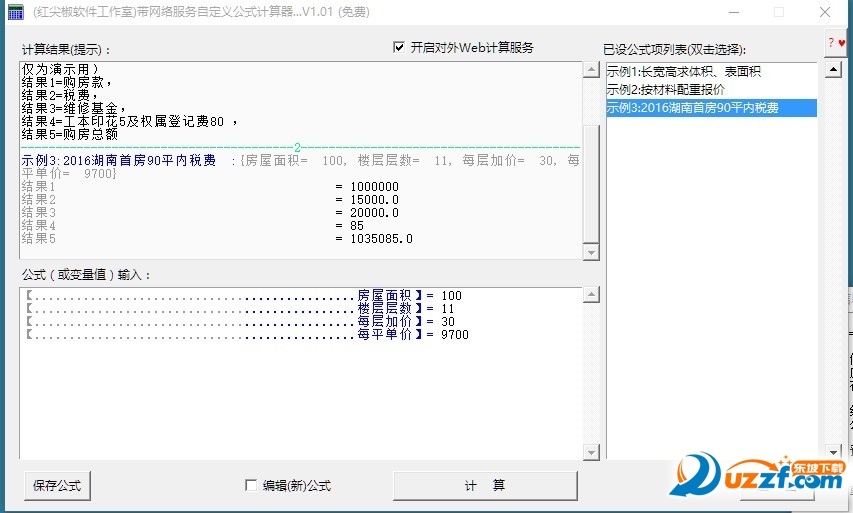The width and height of the screenshot is (853, 513).
Task: Click the 每层加价 value 30 in input
Action: tap(448, 322)
